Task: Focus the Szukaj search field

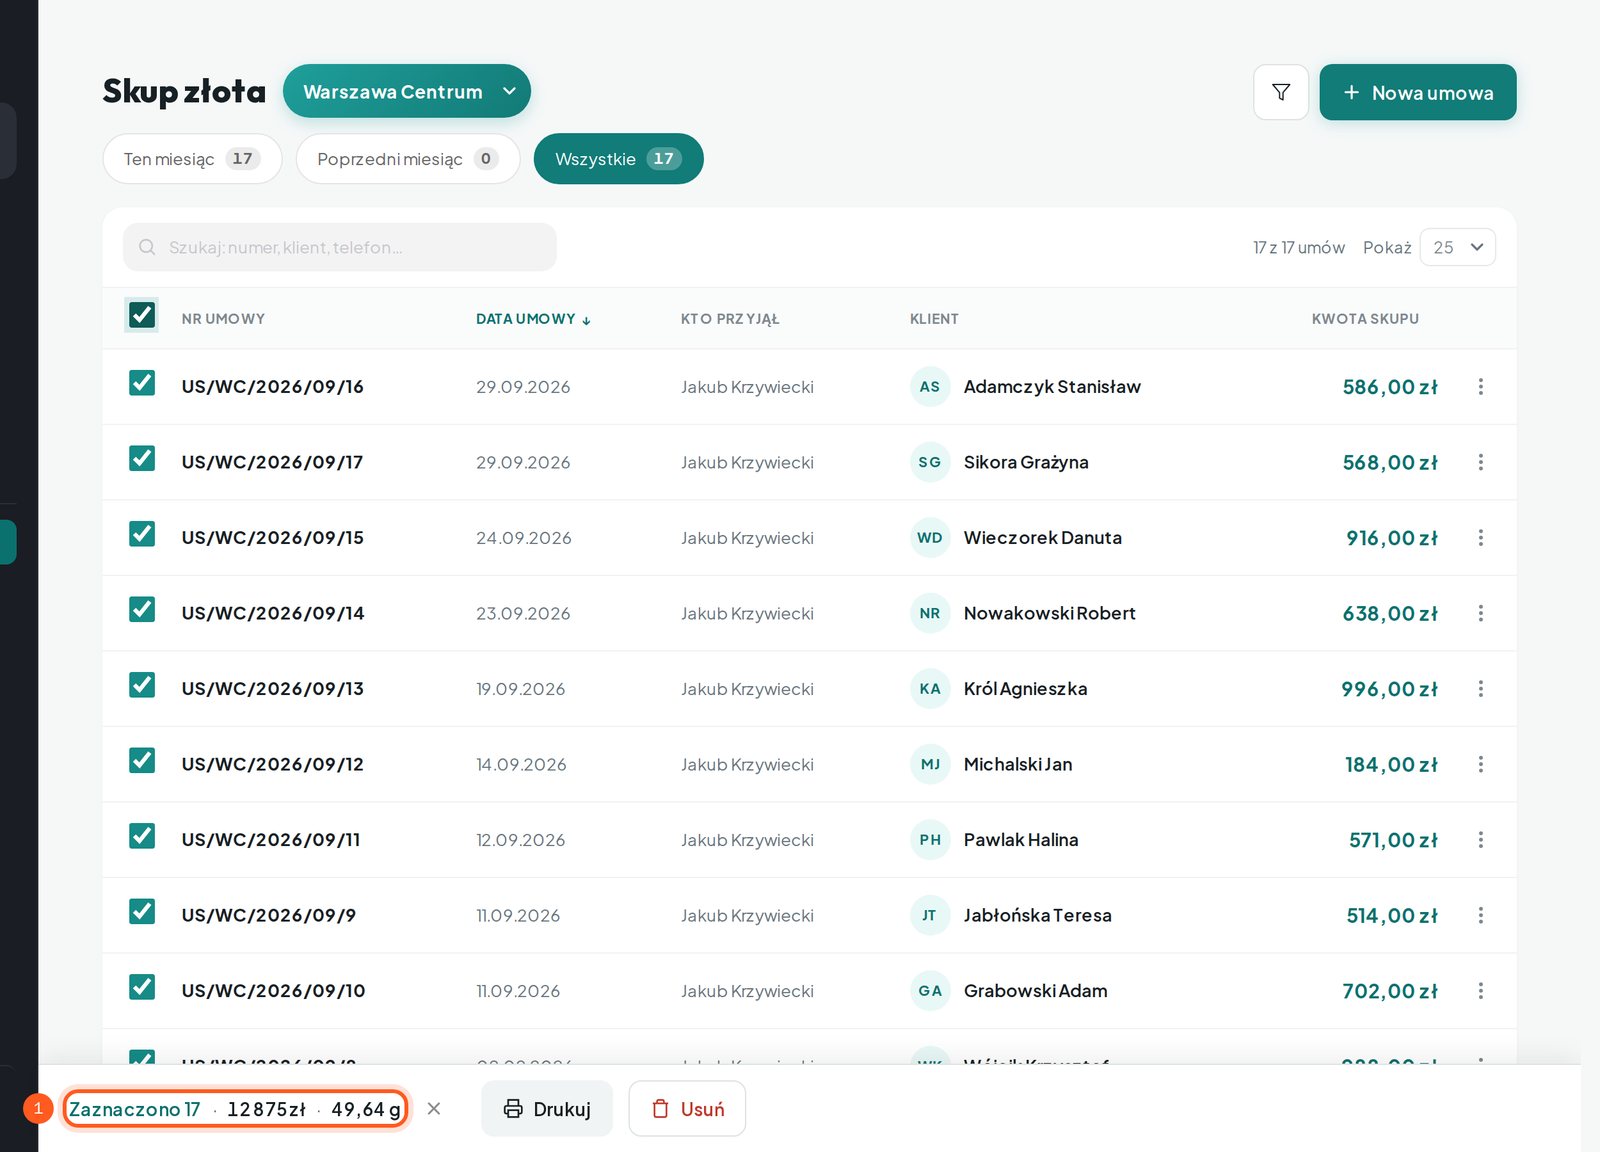Action: pyautogui.click(x=340, y=247)
